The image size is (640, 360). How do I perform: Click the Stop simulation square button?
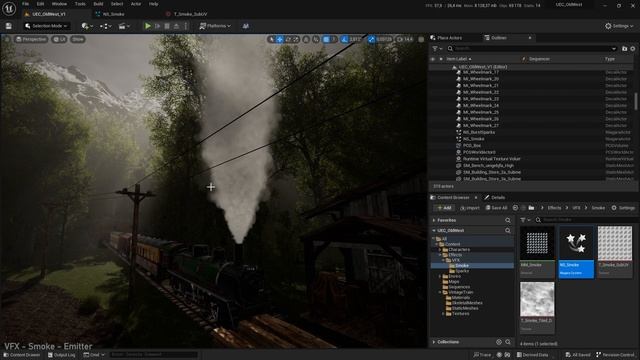(x=167, y=26)
